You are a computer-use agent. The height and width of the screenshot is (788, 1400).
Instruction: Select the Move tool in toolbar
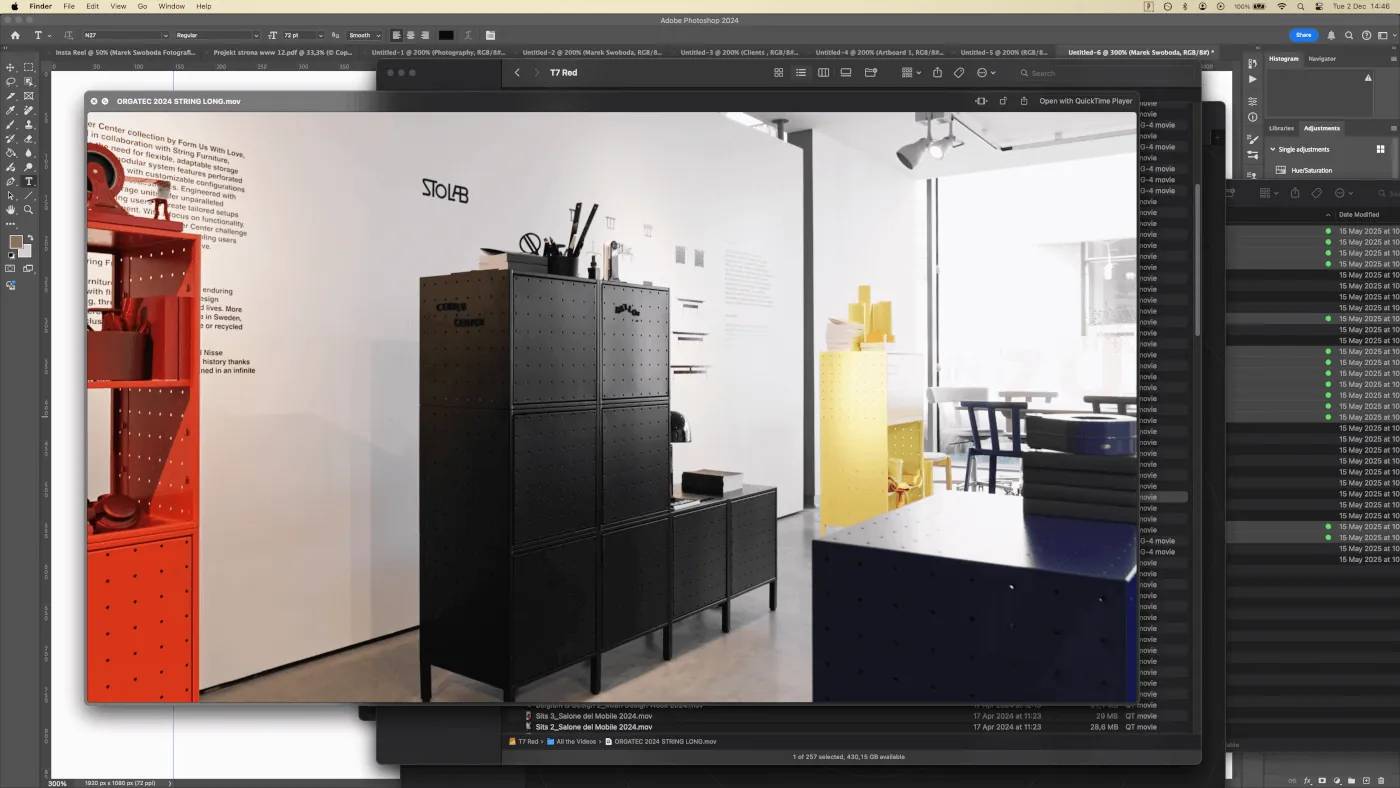(x=11, y=67)
